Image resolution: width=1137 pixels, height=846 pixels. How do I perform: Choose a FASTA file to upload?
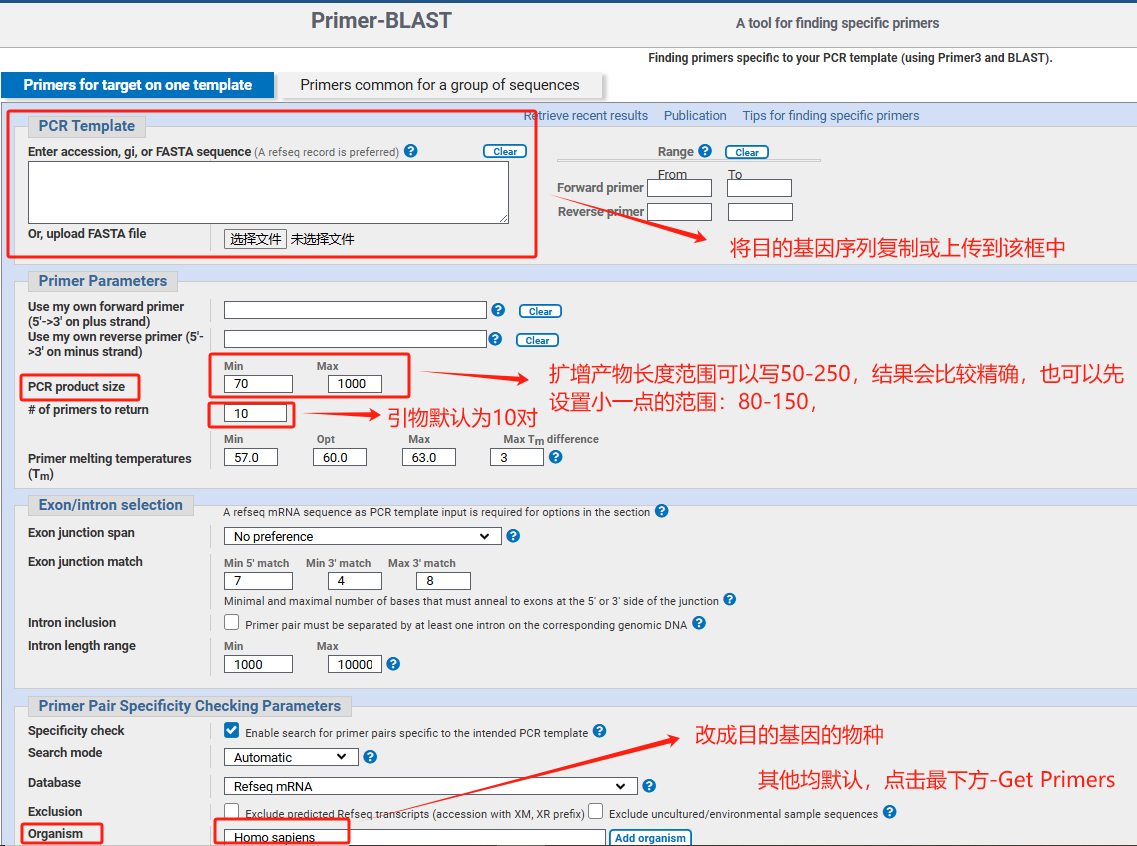255,239
